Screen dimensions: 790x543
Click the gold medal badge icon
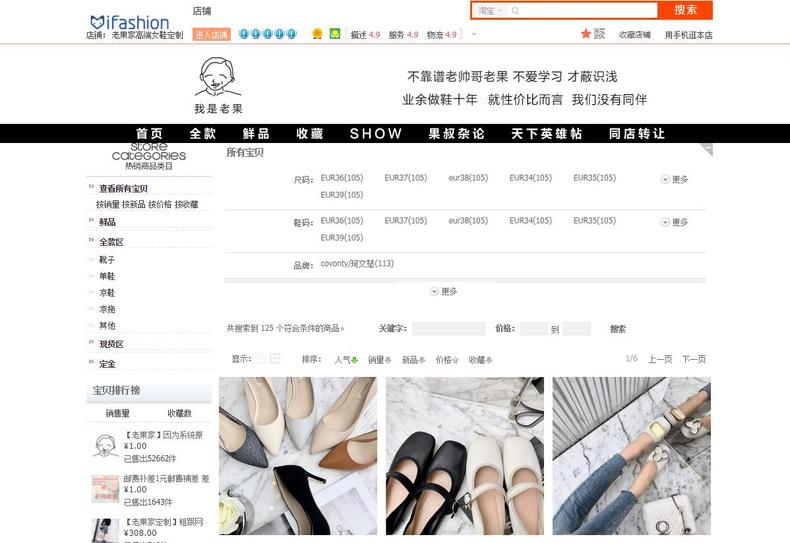(317, 34)
